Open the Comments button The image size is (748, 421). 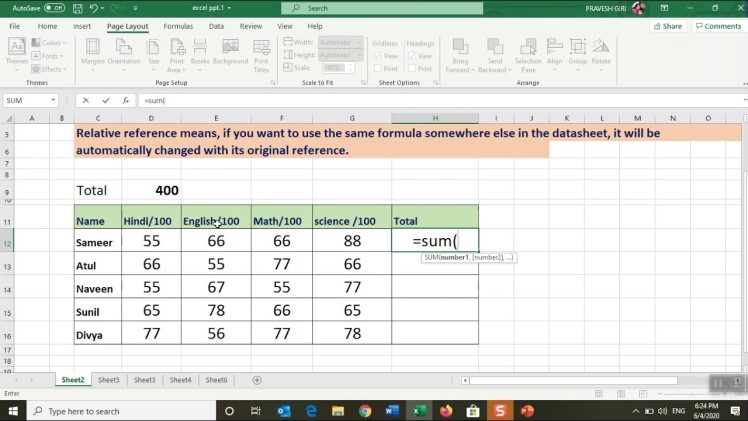pos(718,26)
